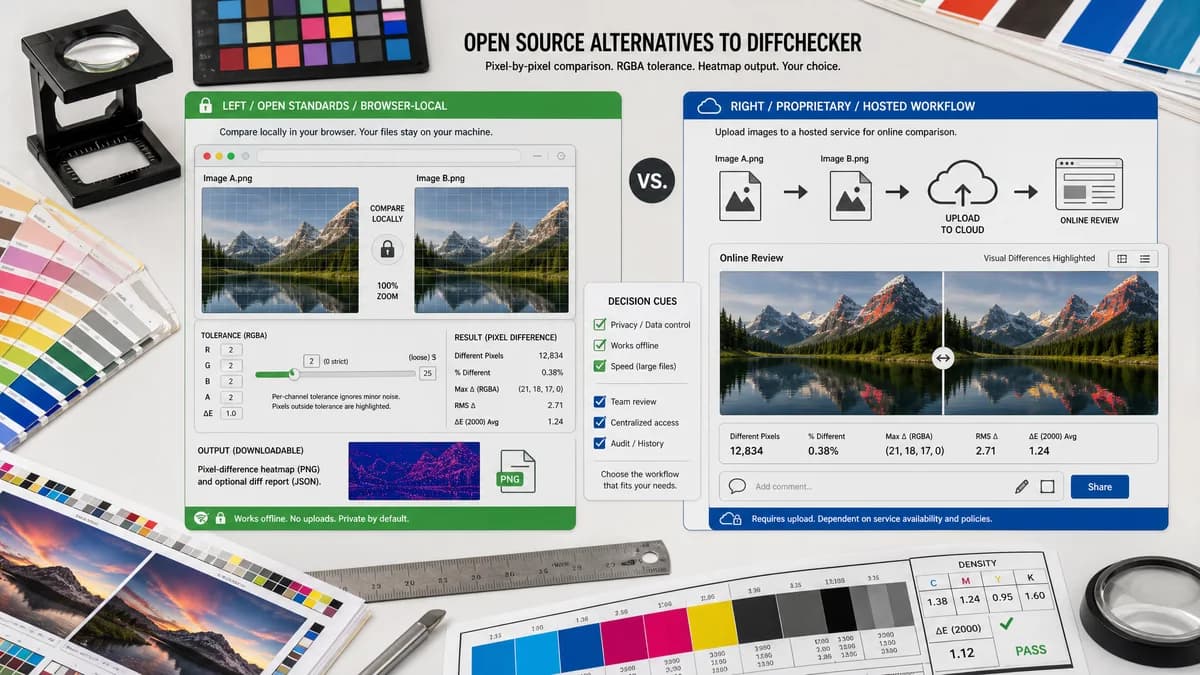Click the Visual Differences Highlighted label

1039,258
